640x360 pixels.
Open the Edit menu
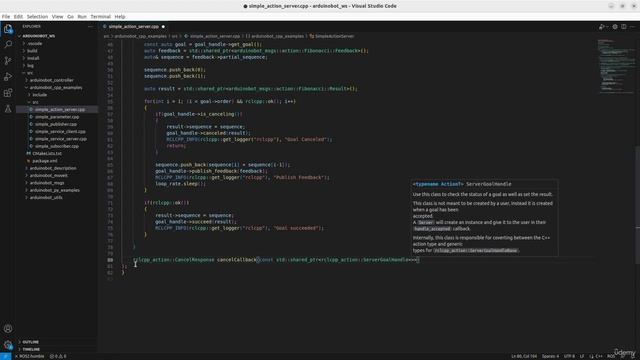pyautogui.click(x=18, y=17)
